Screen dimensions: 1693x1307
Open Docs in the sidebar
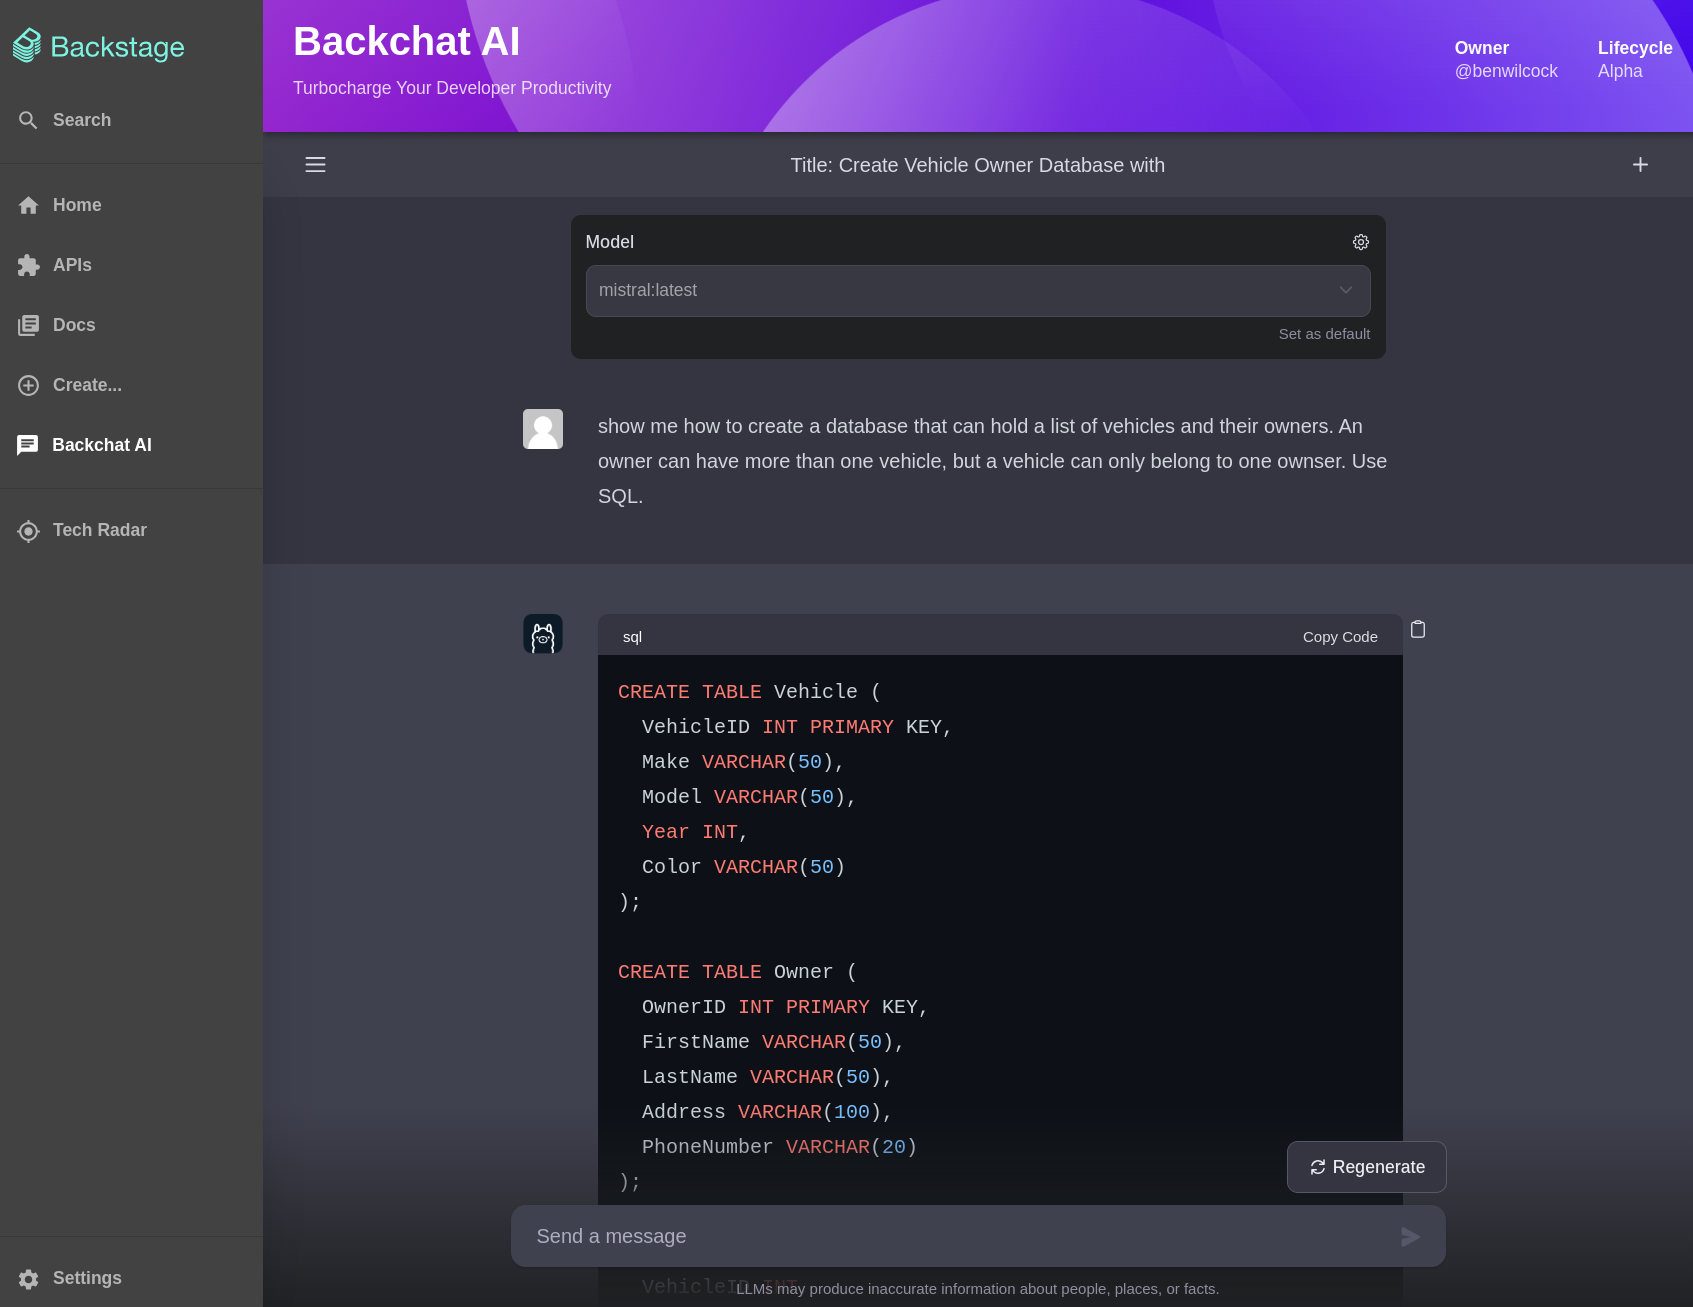click(x=131, y=325)
